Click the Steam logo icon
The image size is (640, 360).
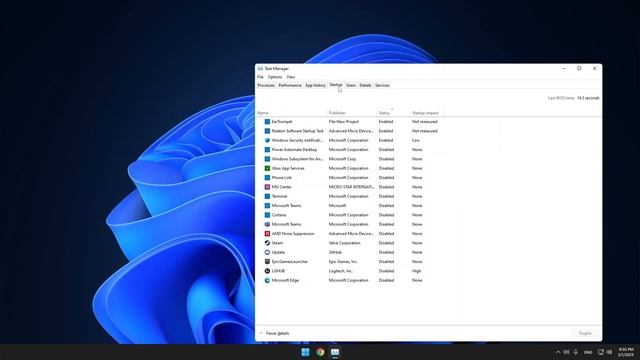267,243
